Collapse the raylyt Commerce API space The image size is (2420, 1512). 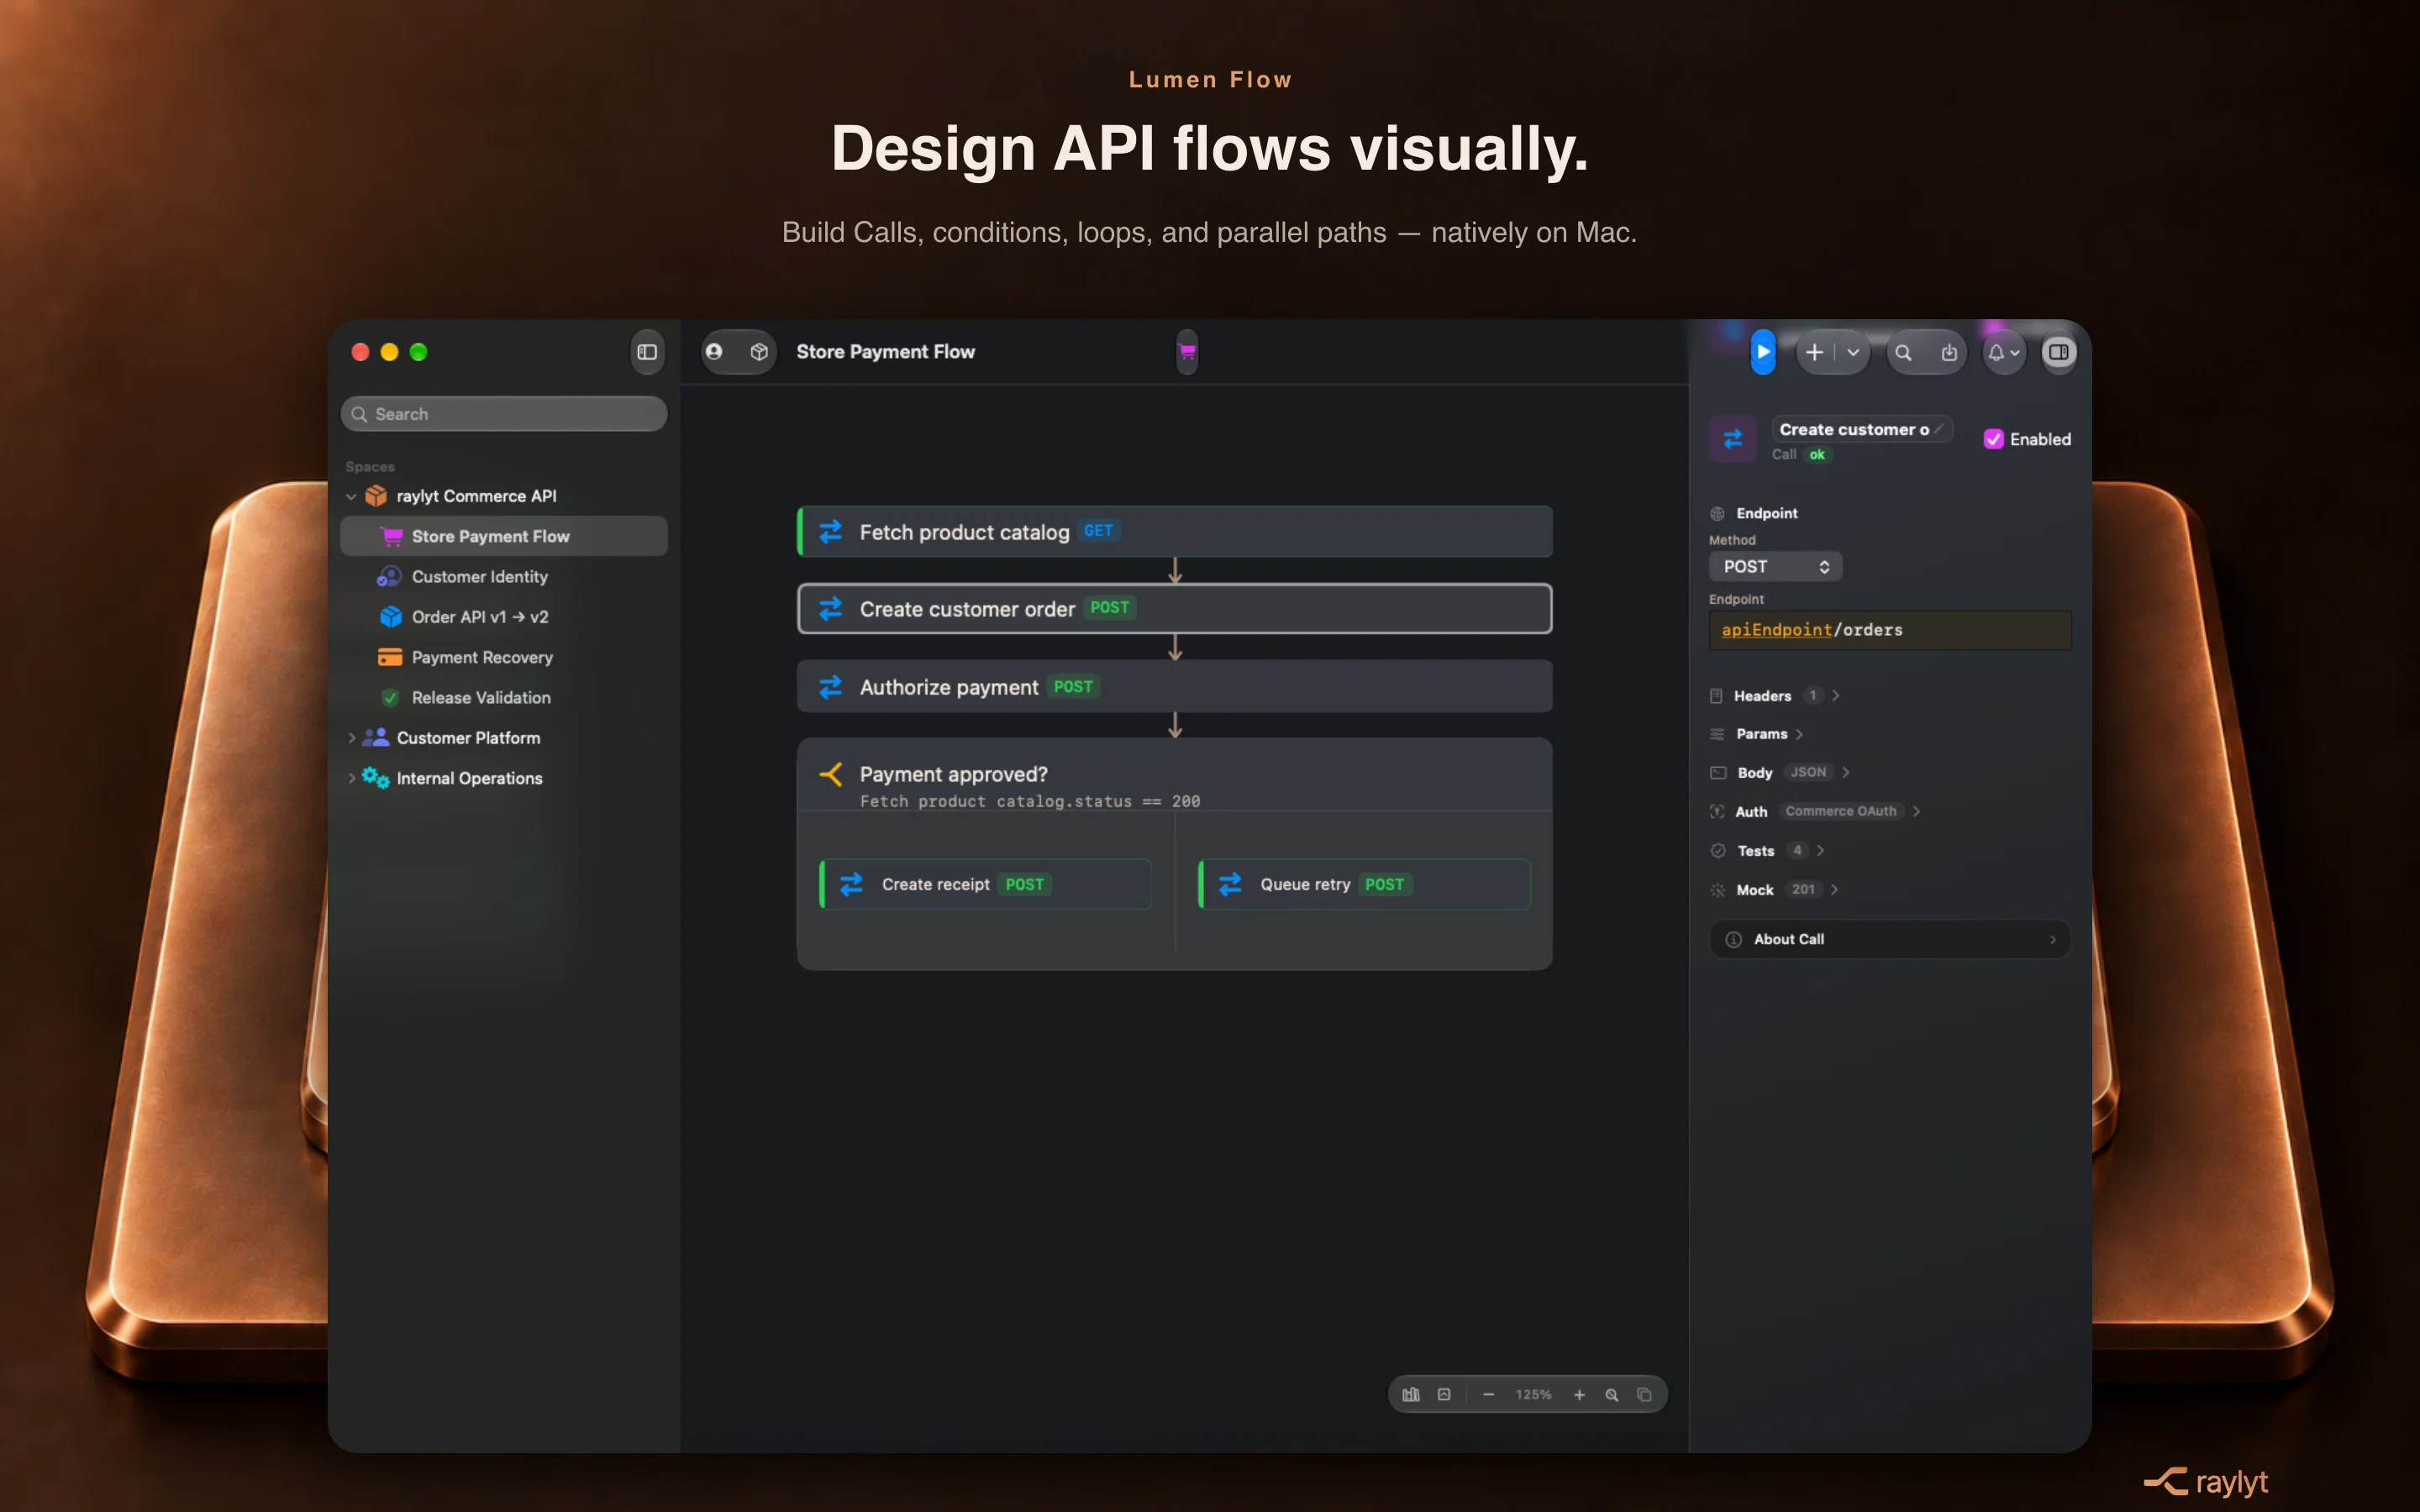[x=351, y=496]
